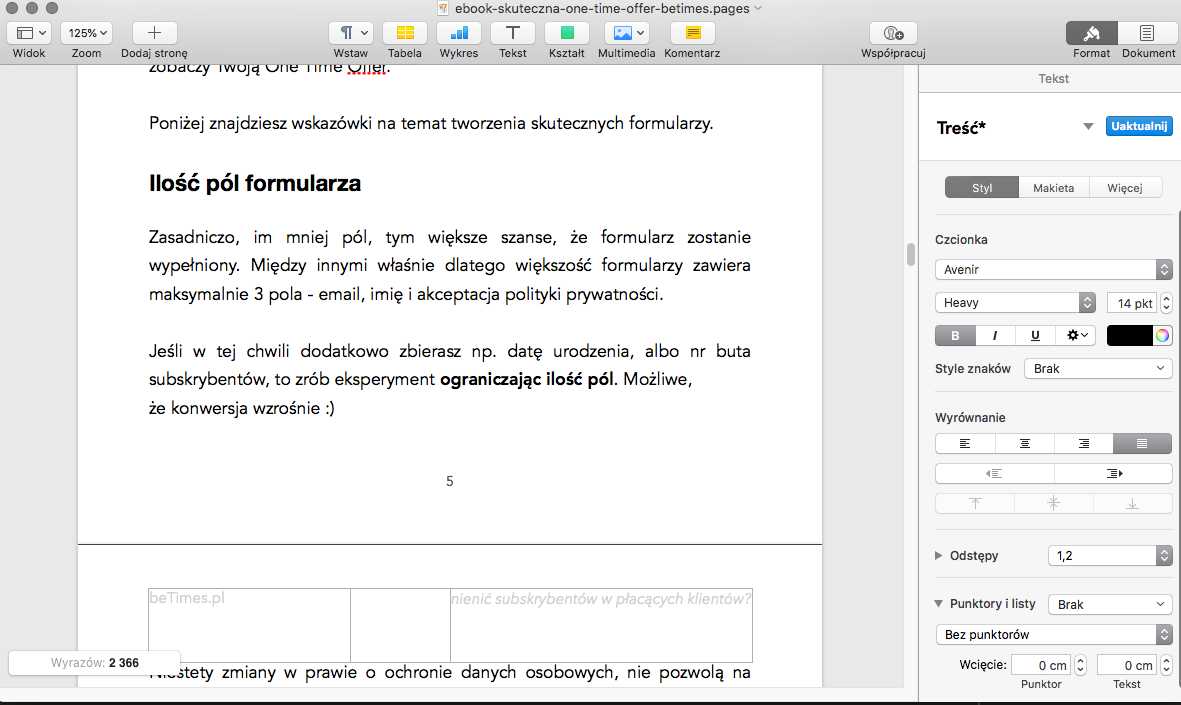Screen dimensions: 1181x705
Task: Align text right
Action: [1083, 444]
